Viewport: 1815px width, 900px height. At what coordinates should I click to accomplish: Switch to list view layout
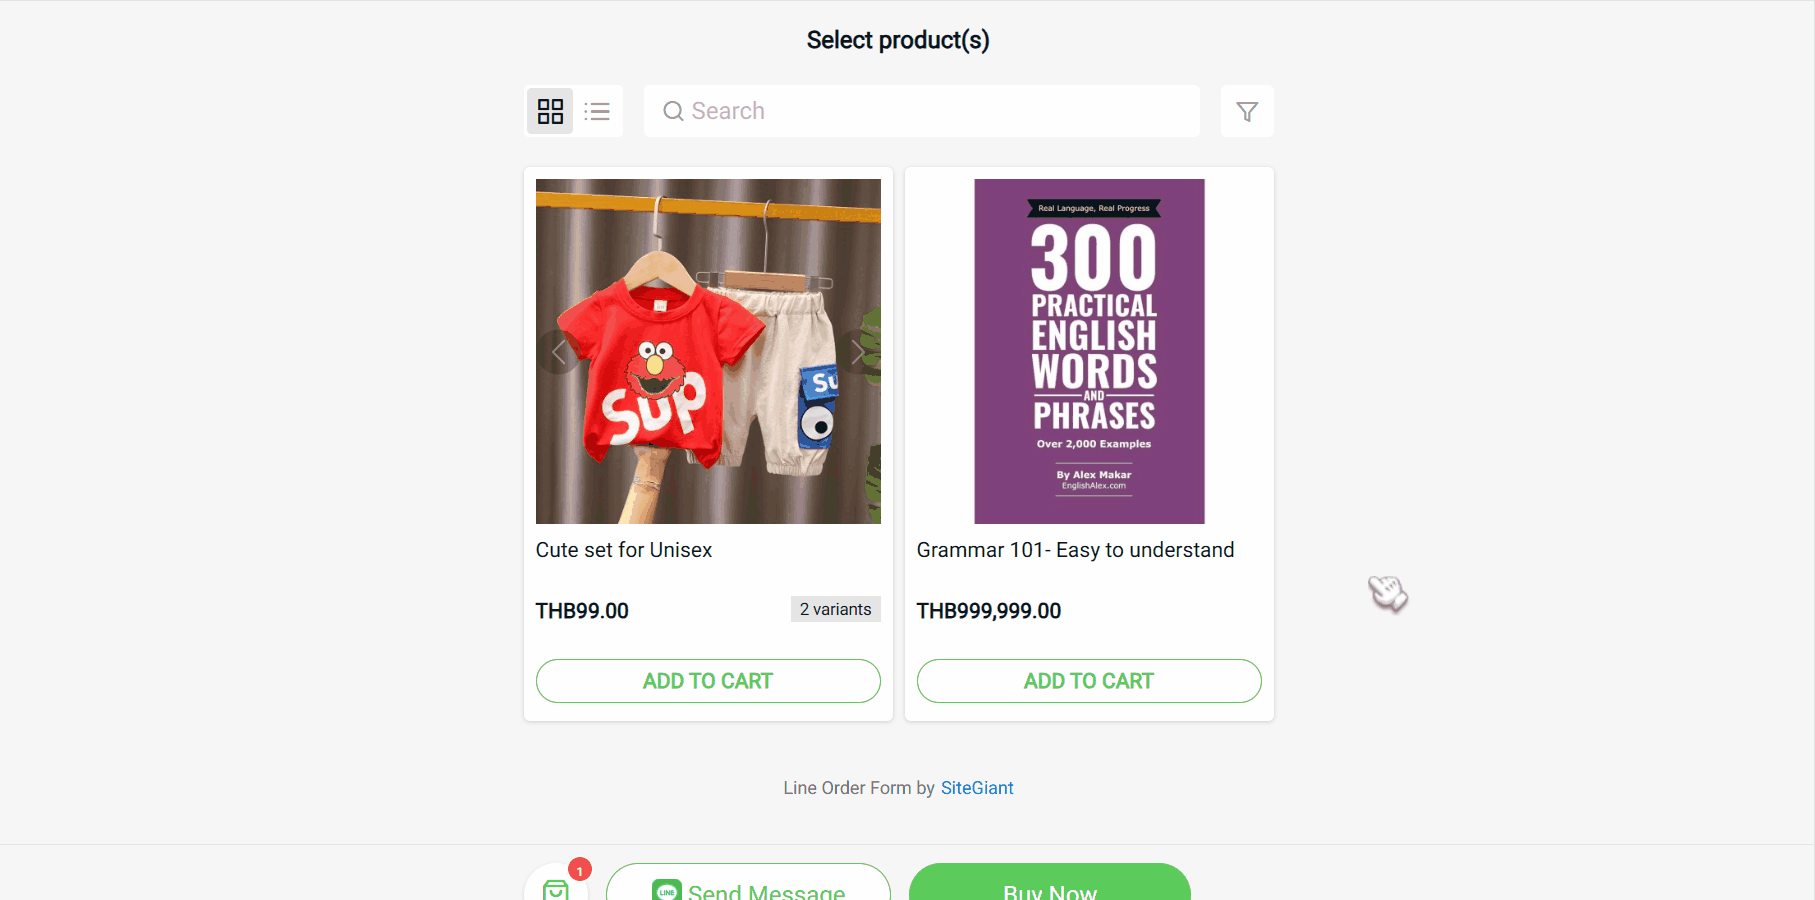point(597,111)
